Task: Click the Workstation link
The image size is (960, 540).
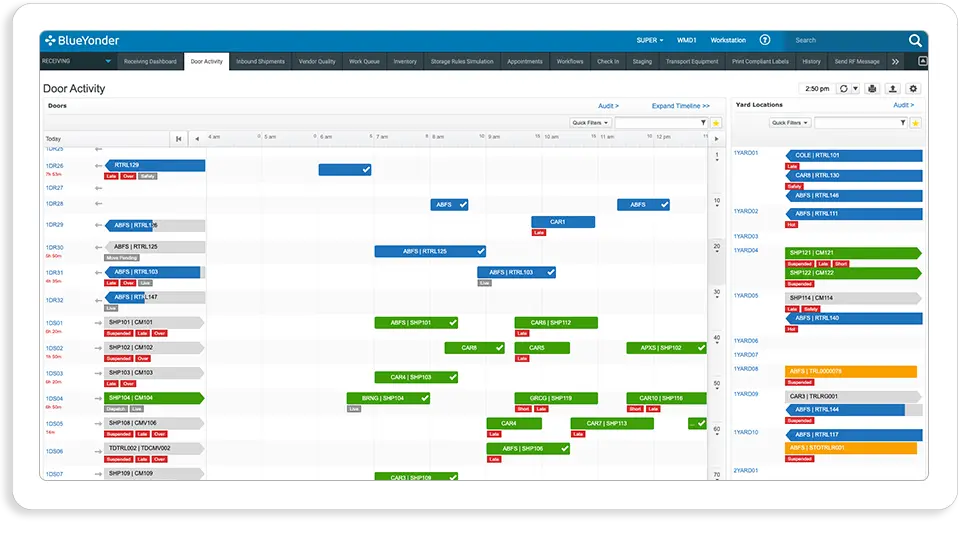Action: click(728, 40)
